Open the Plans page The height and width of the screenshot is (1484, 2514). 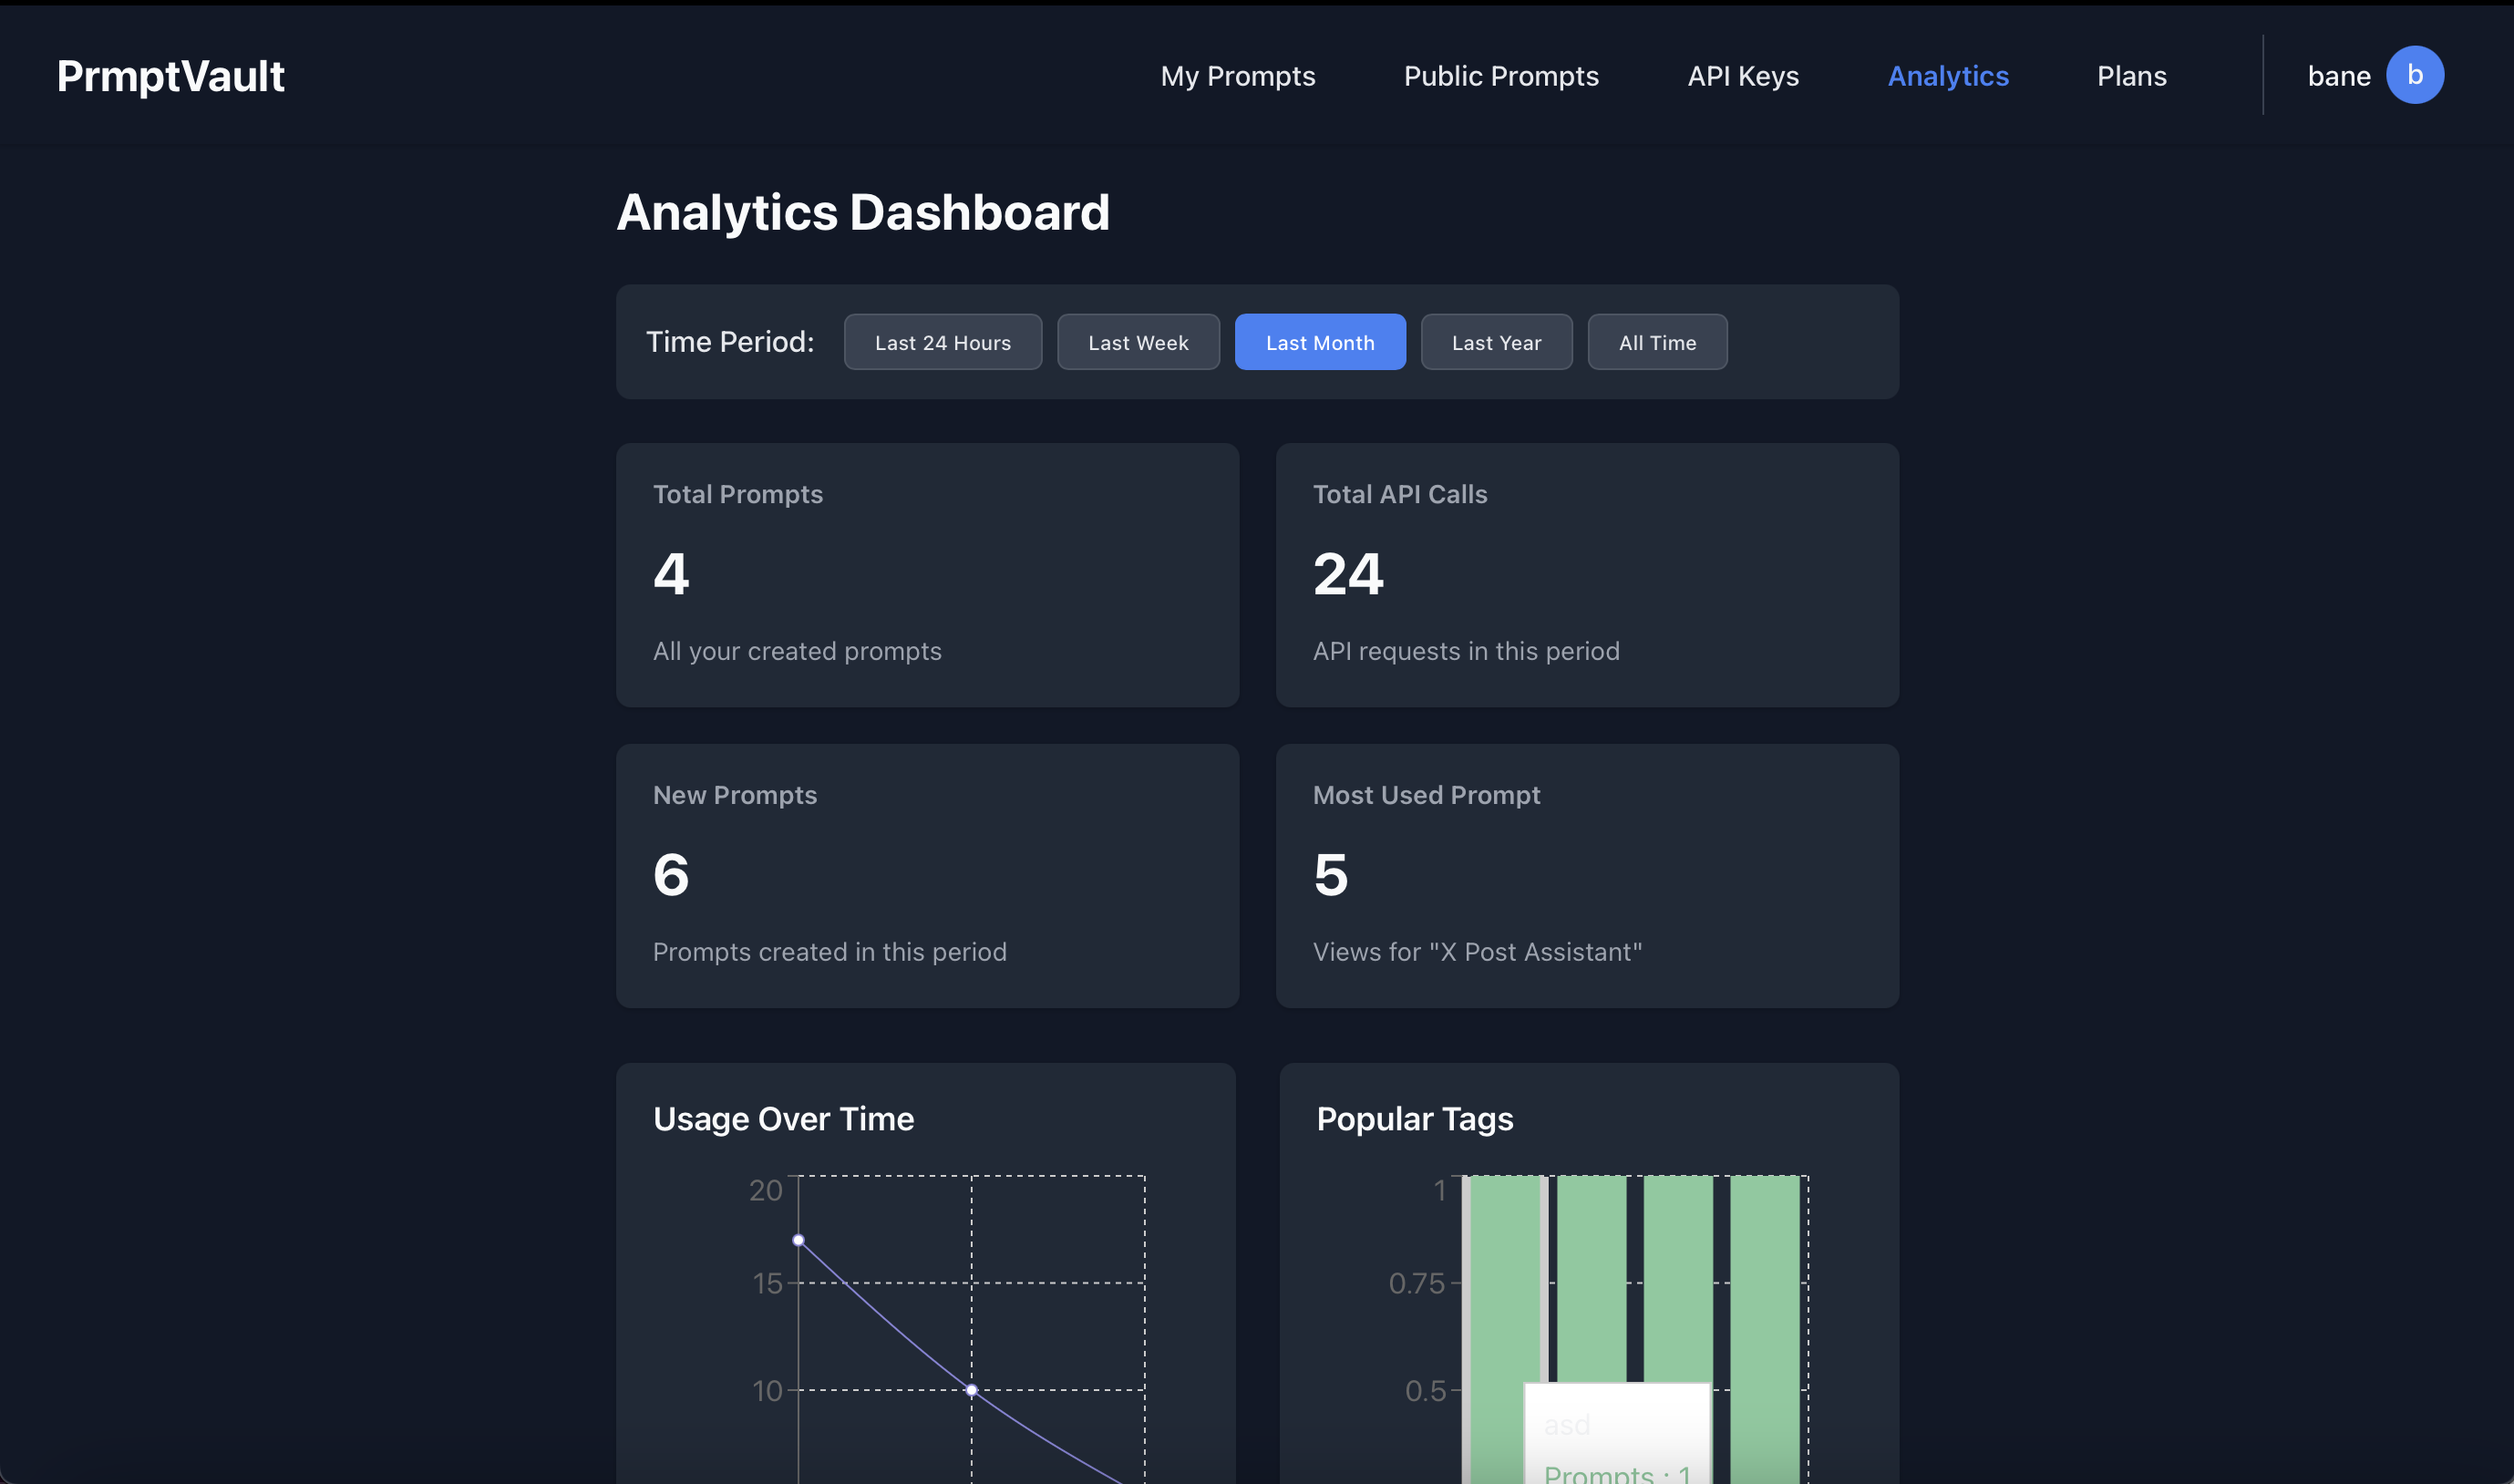[x=2131, y=76]
